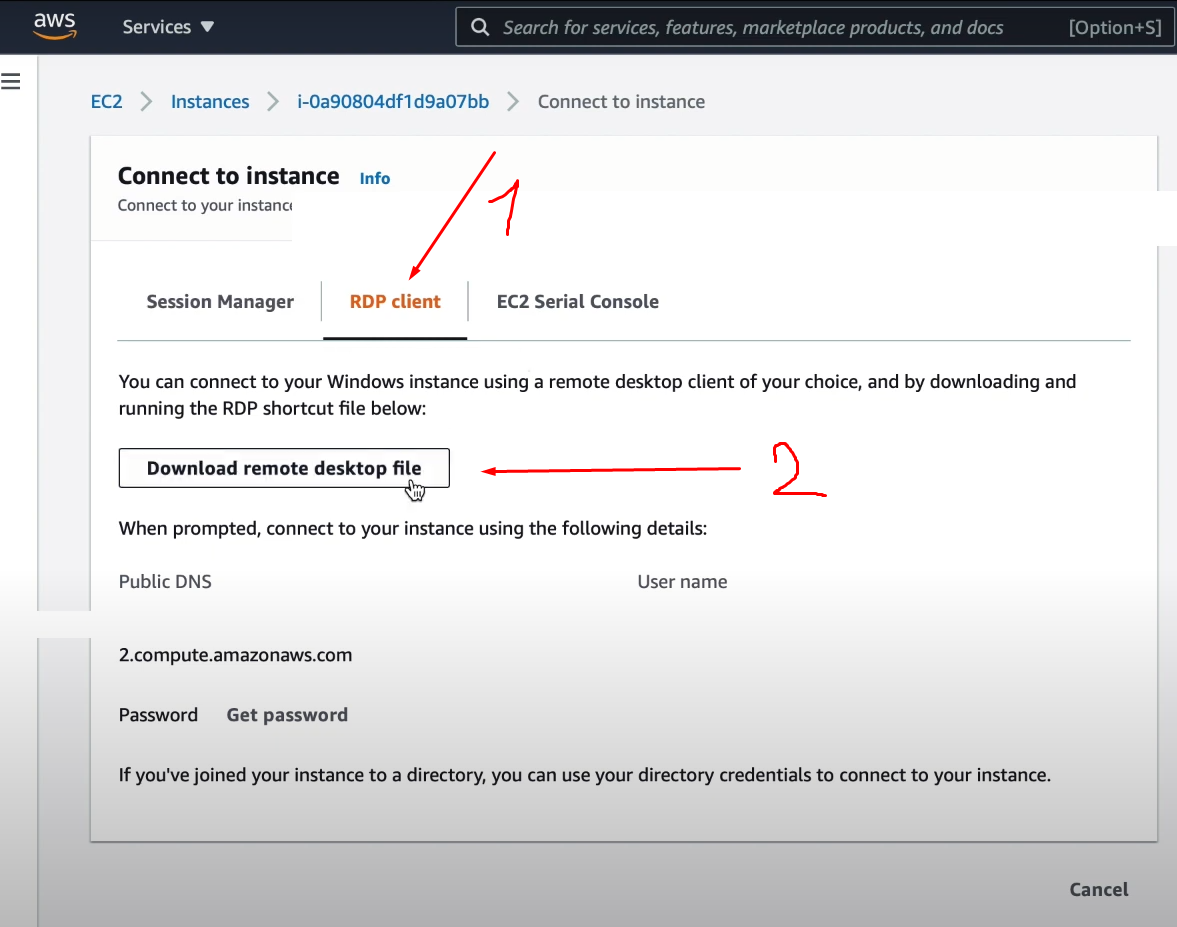This screenshot has width=1177, height=927.
Task: Open the hamburger navigation menu
Action: [12, 82]
